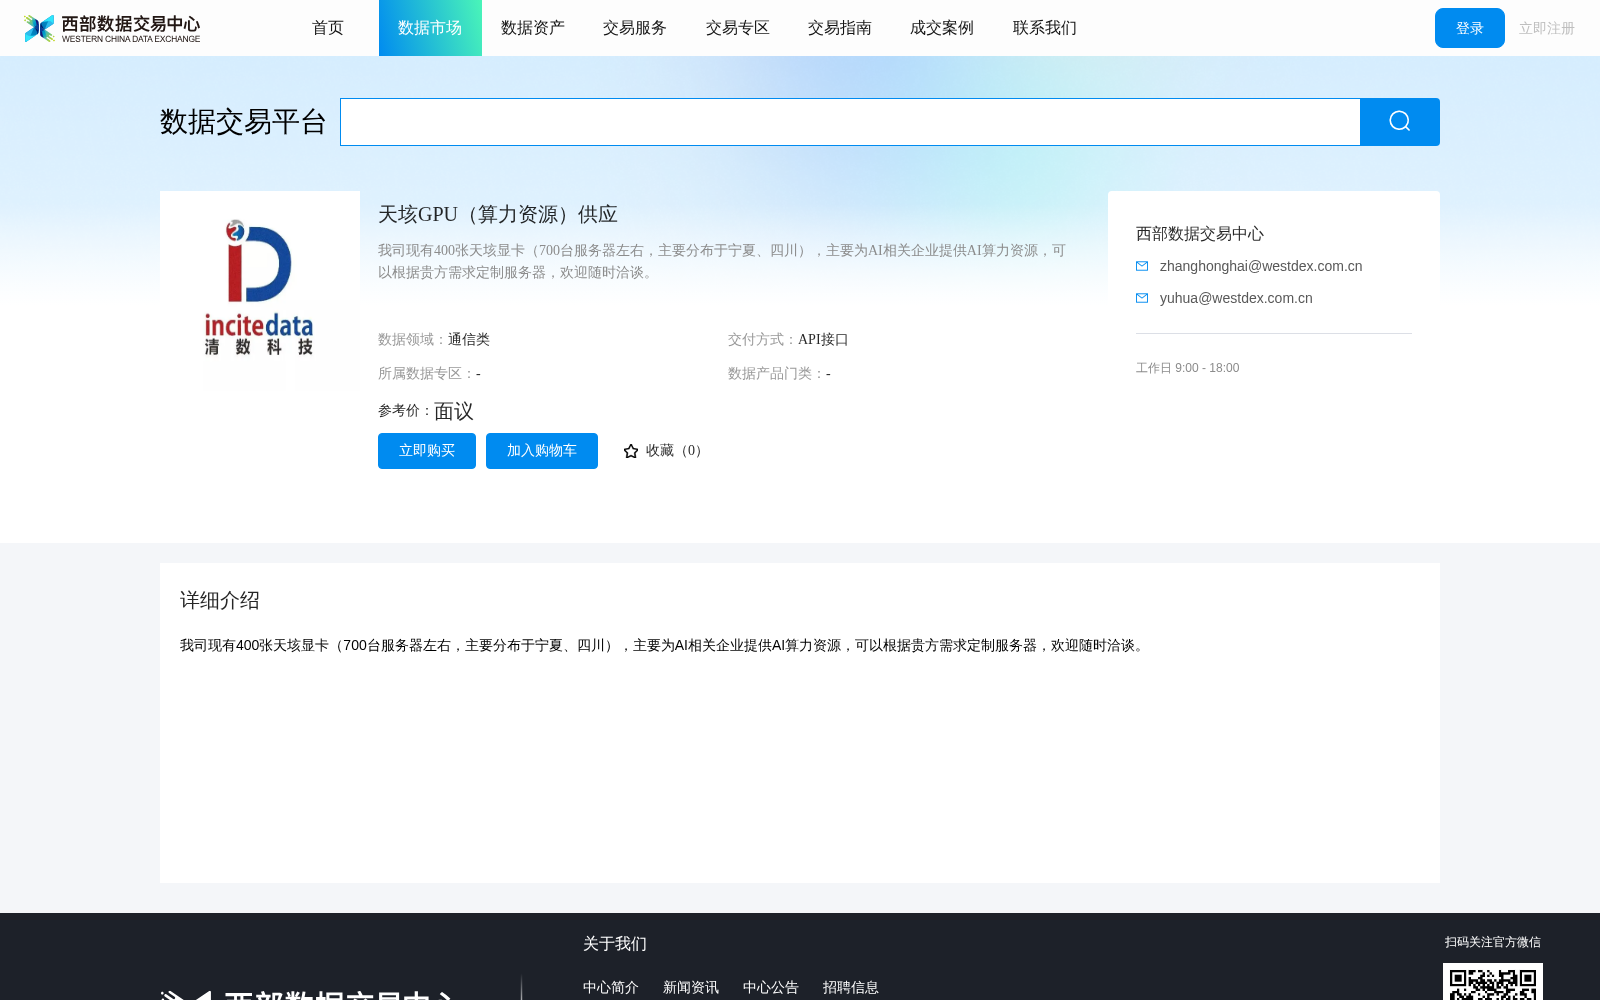Click the envelope icon beside yuhua email
The height and width of the screenshot is (1000, 1600).
point(1142,298)
